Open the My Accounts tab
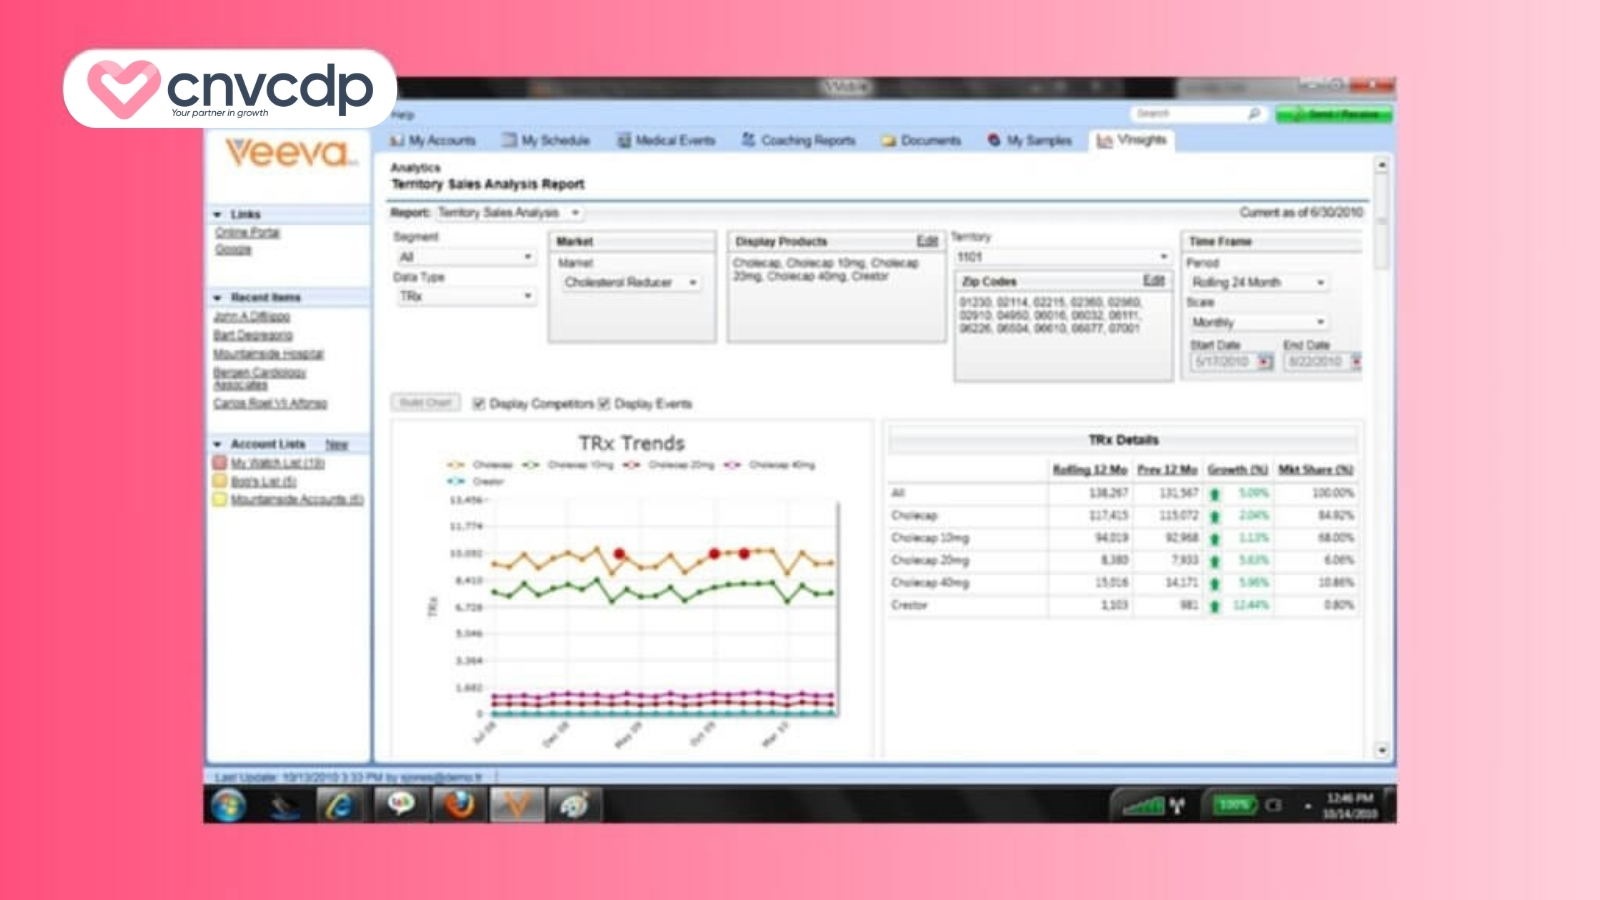The image size is (1600, 900). tap(433, 141)
